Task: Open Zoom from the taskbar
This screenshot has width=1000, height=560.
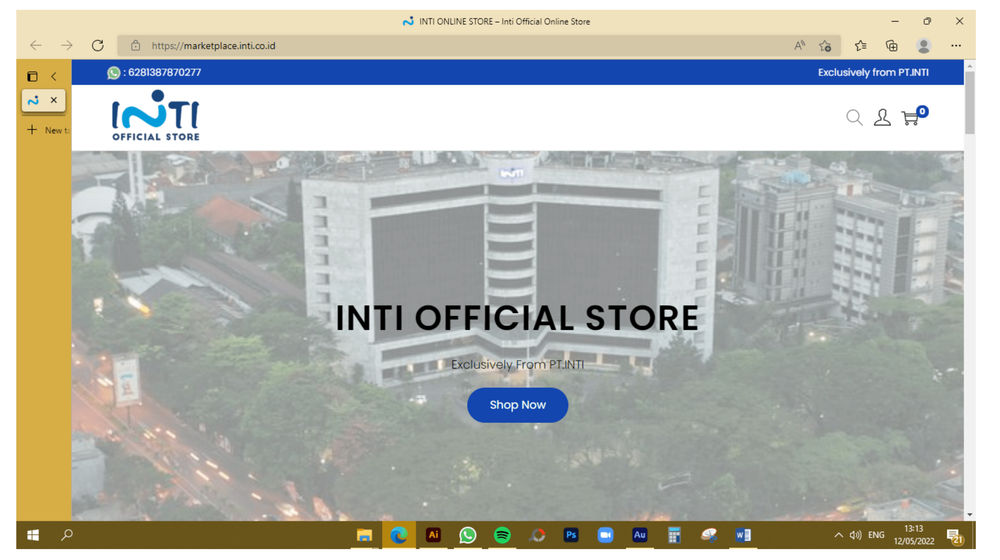Action: tap(605, 535)
